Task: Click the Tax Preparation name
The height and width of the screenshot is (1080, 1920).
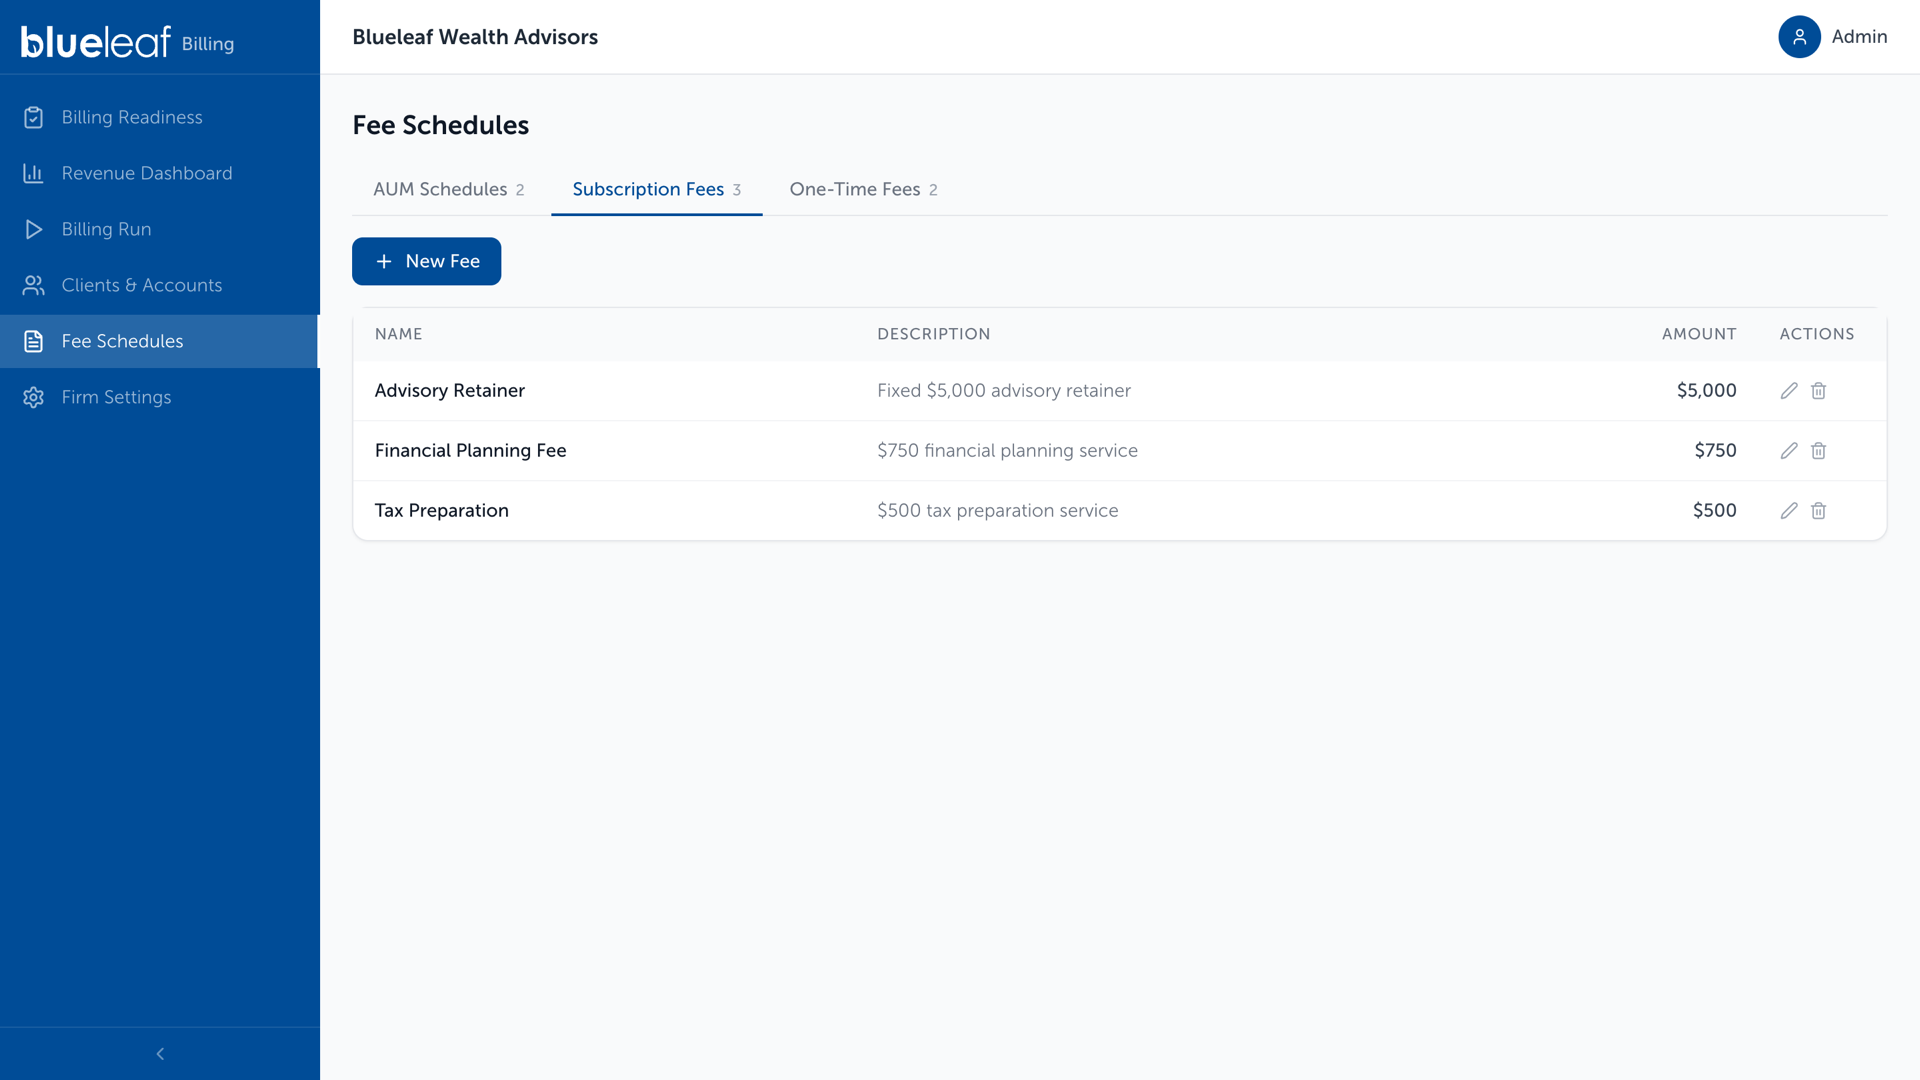Action: pos(442,511)
